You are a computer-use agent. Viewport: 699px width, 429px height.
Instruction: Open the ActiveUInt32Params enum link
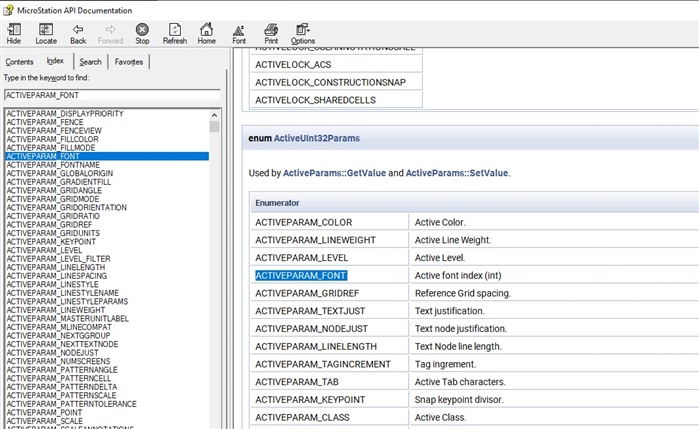(317, 138)
